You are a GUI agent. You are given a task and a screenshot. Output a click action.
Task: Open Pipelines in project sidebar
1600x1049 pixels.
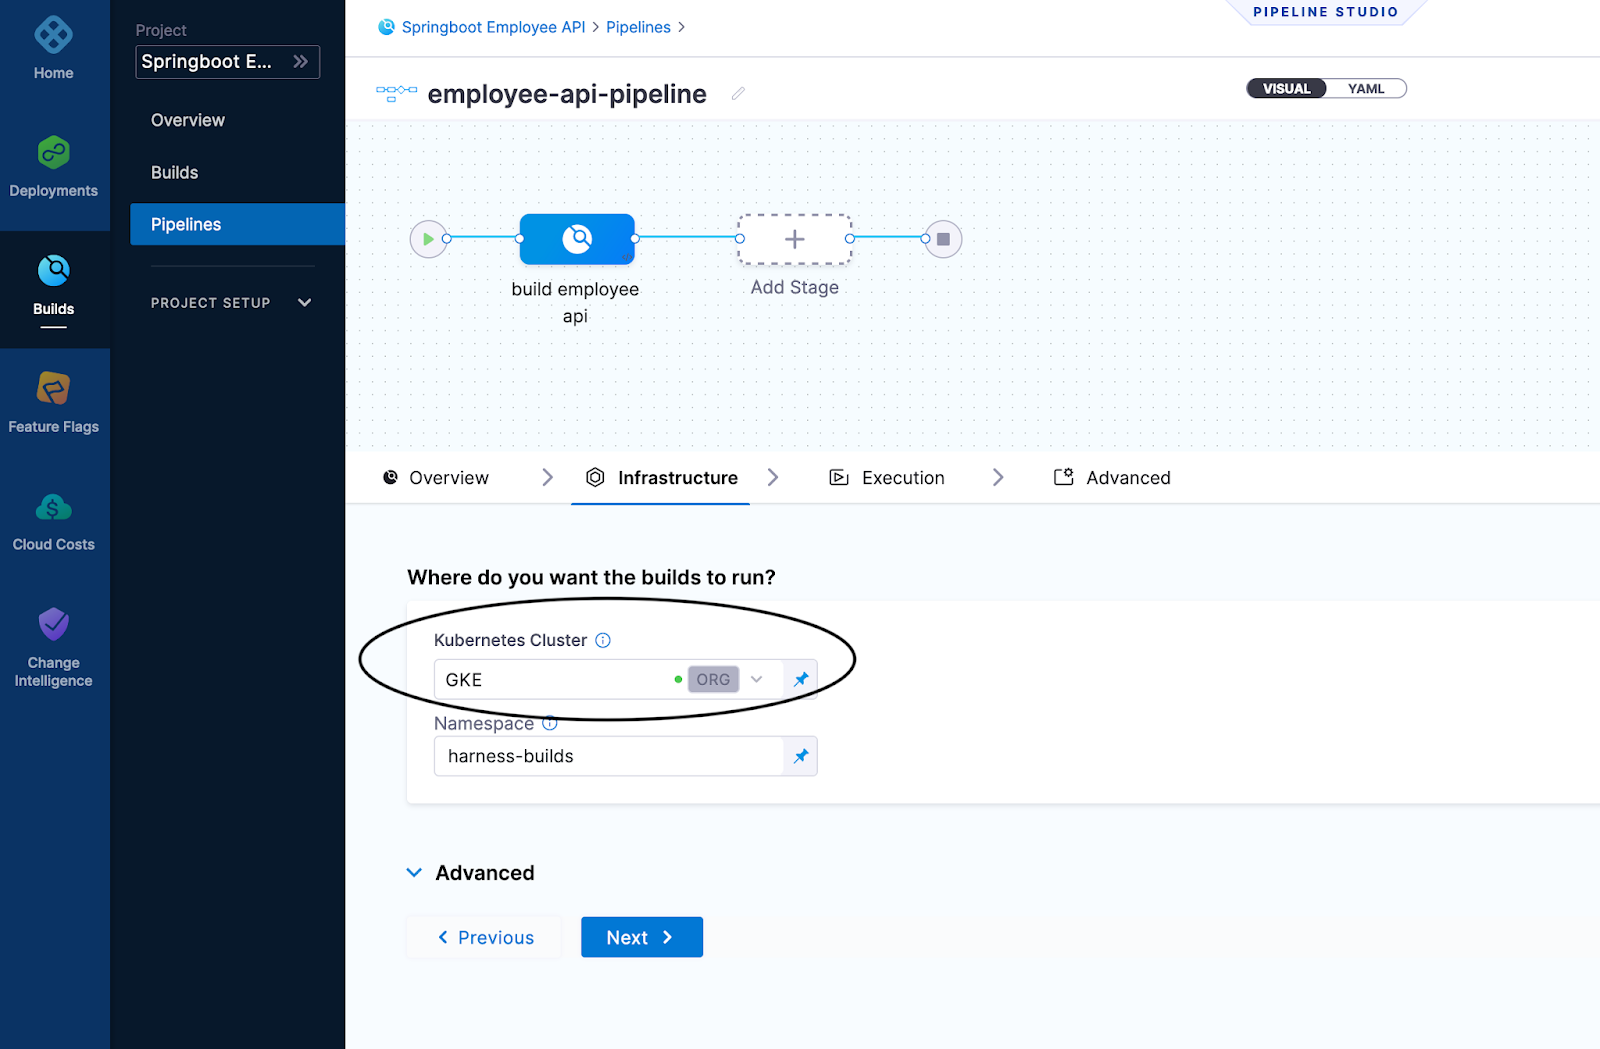238,224
